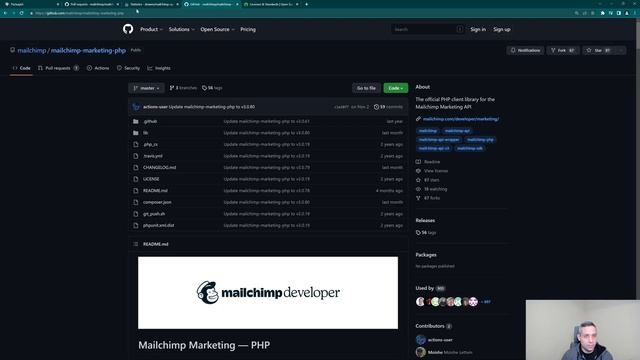
Task: Open the 56 tags link under Releases
Action: point(426,233)
